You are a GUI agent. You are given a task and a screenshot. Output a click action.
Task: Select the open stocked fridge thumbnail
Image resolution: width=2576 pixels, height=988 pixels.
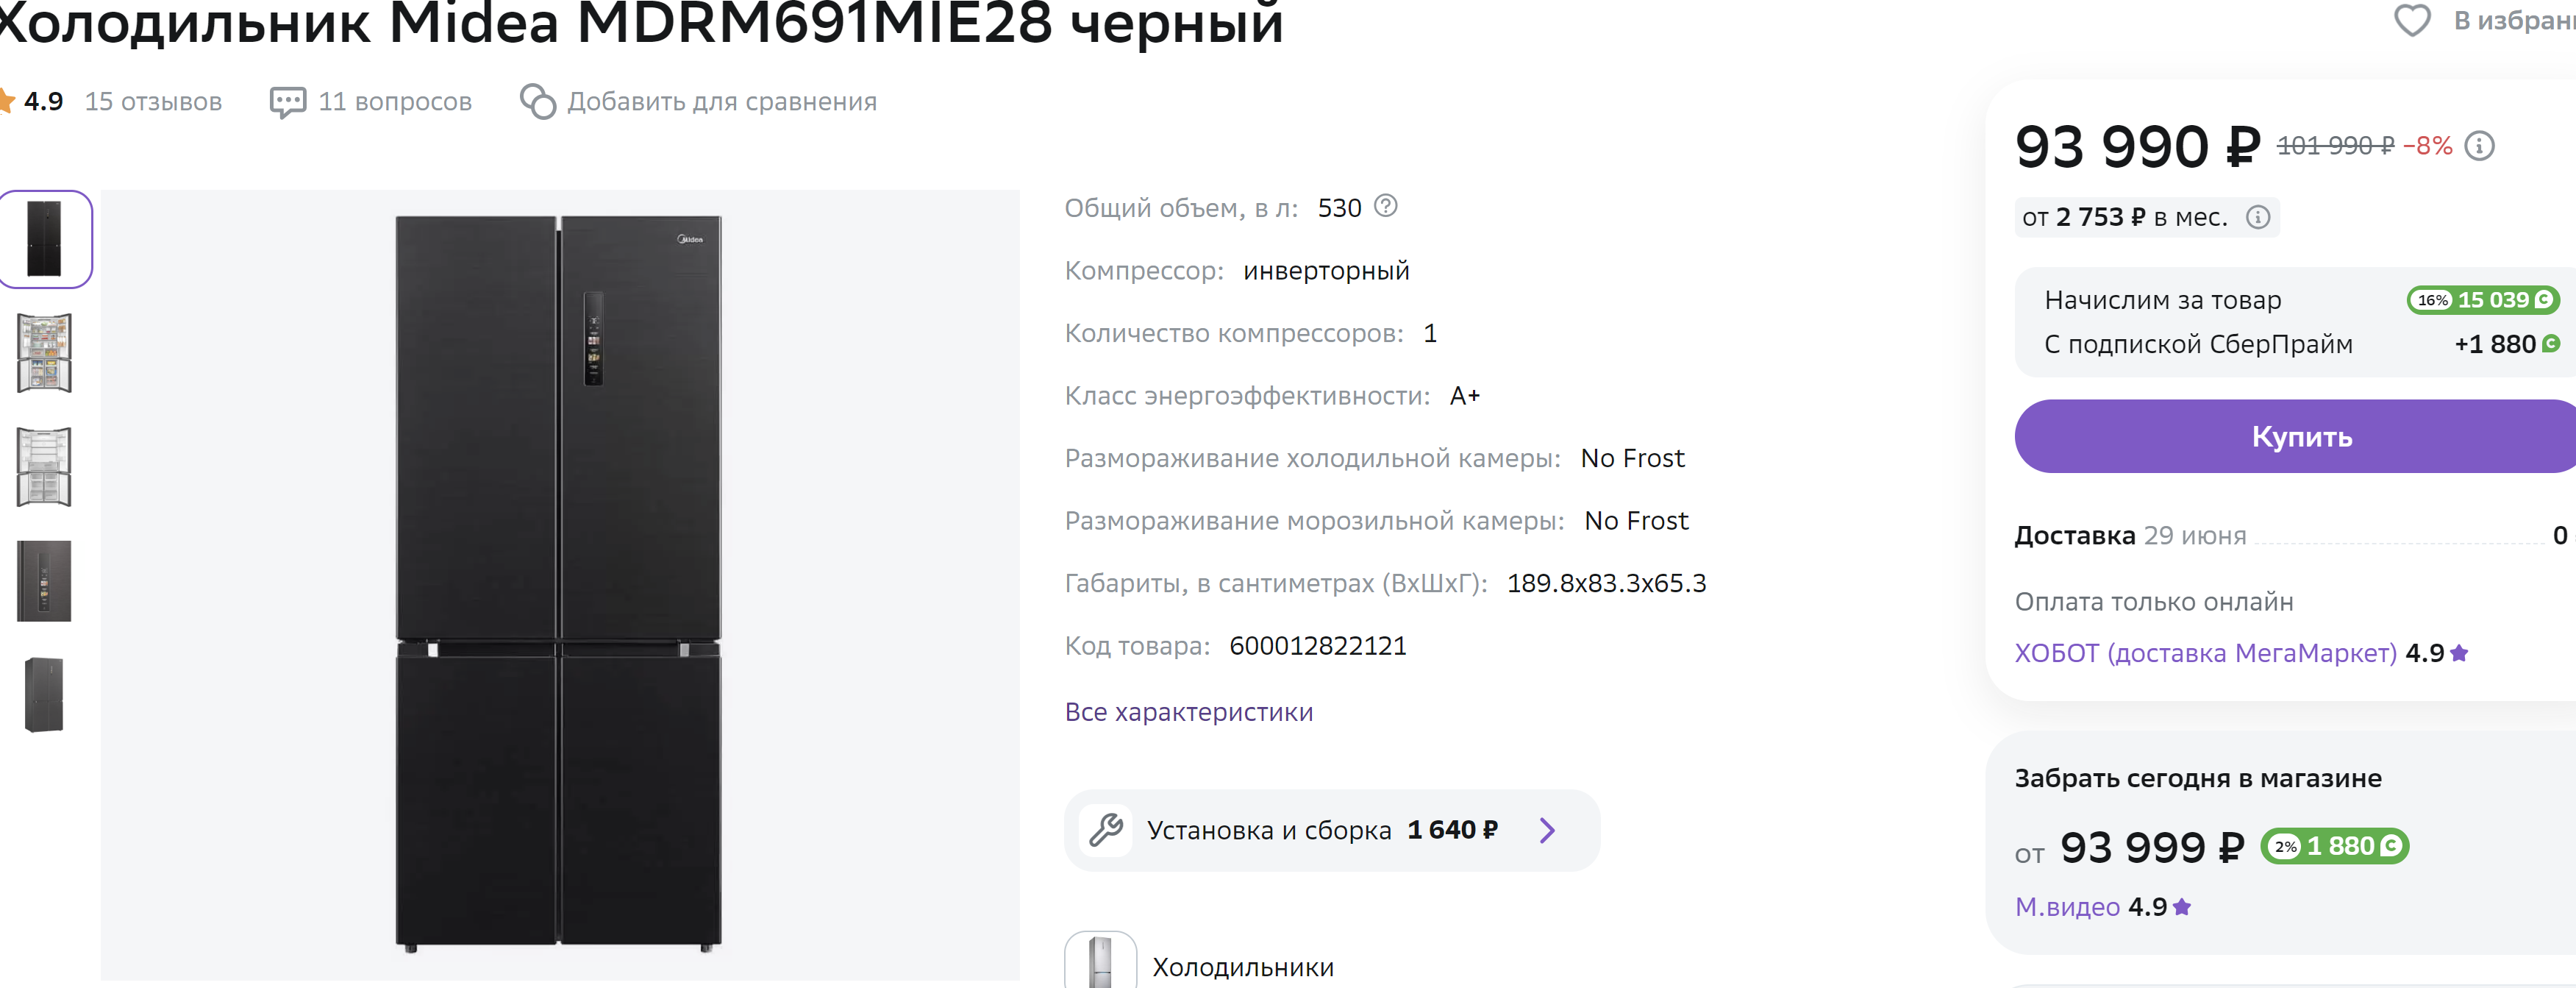pos(45,353)
